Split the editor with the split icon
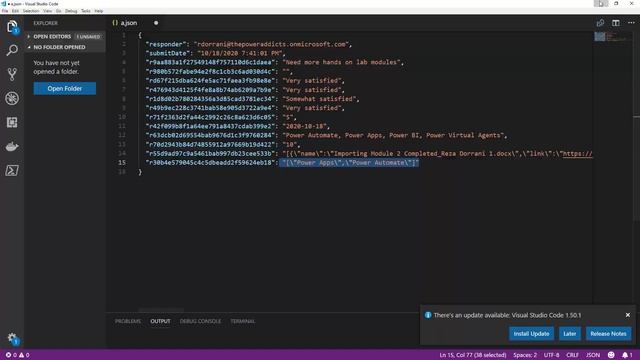 tap(616, 23)
